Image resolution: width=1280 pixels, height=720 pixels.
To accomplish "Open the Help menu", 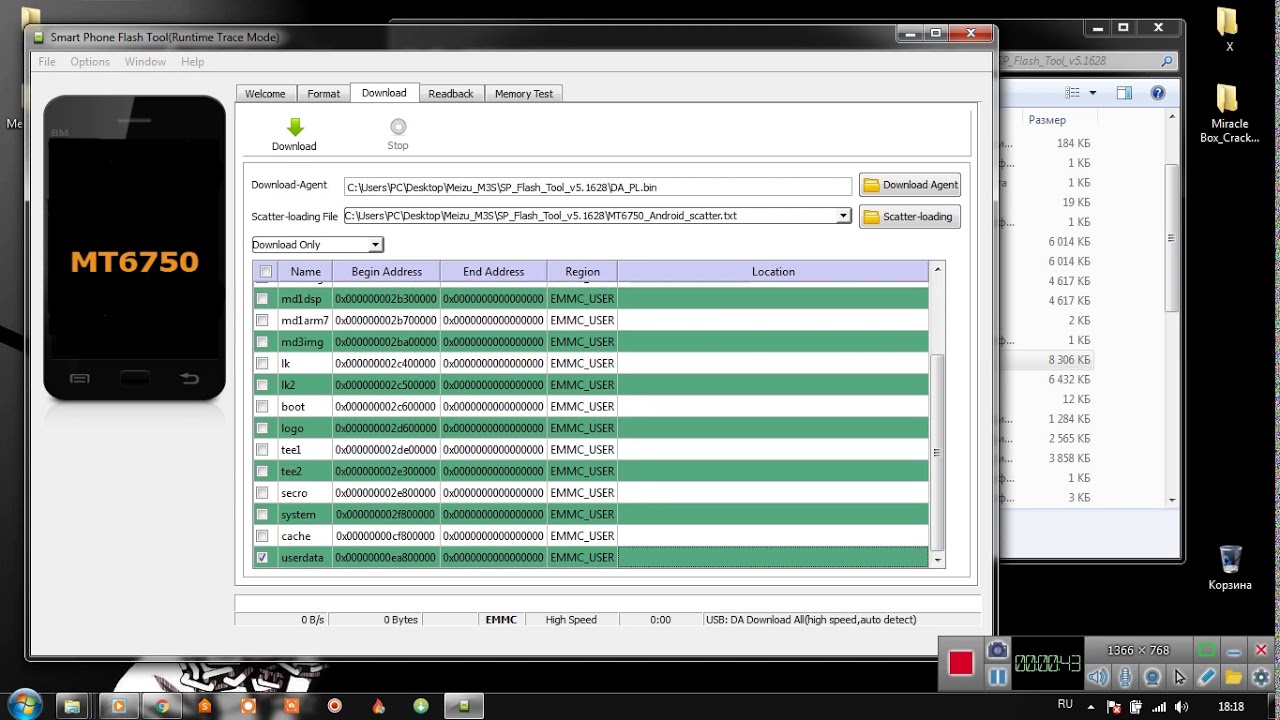I will click(x=192, y=62).
